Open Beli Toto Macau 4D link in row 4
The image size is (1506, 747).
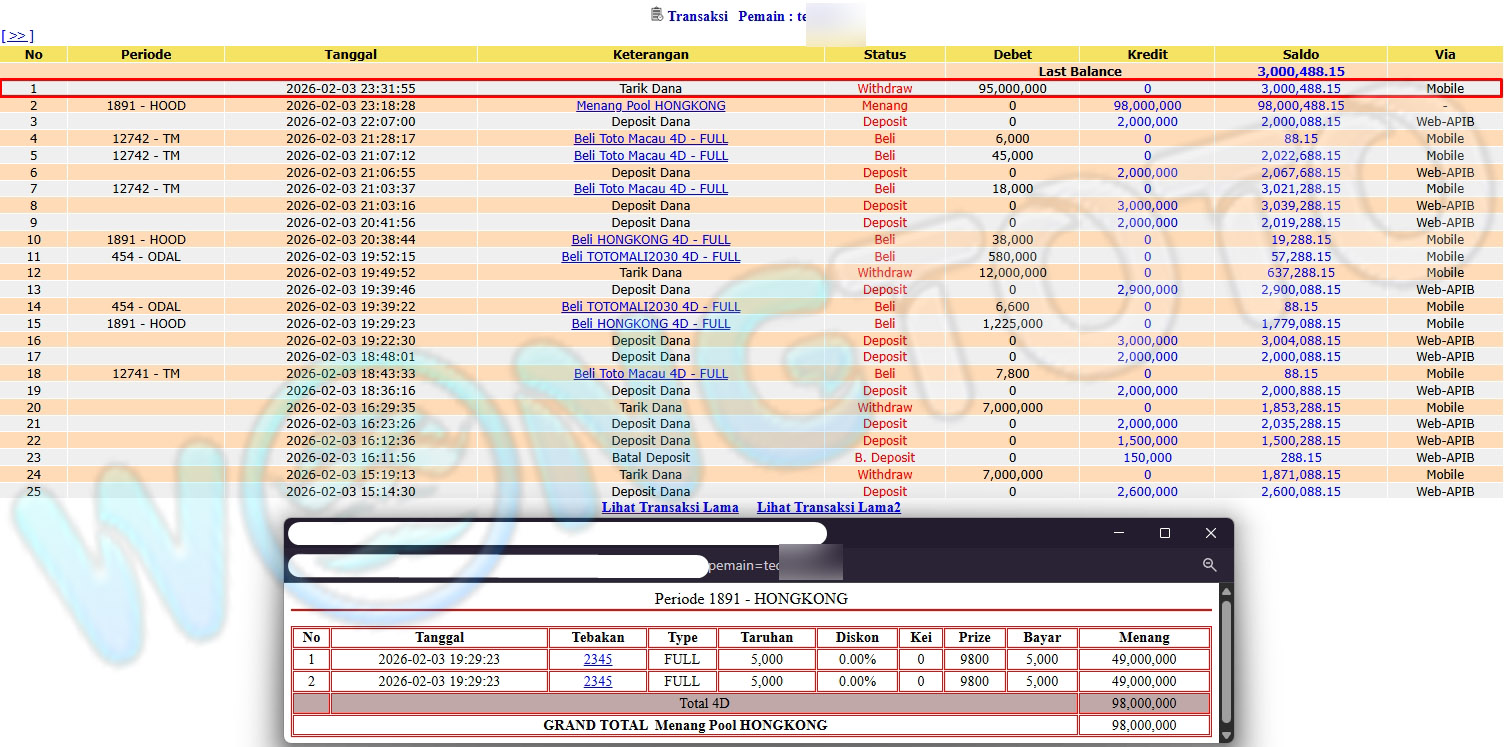(650, 139)
